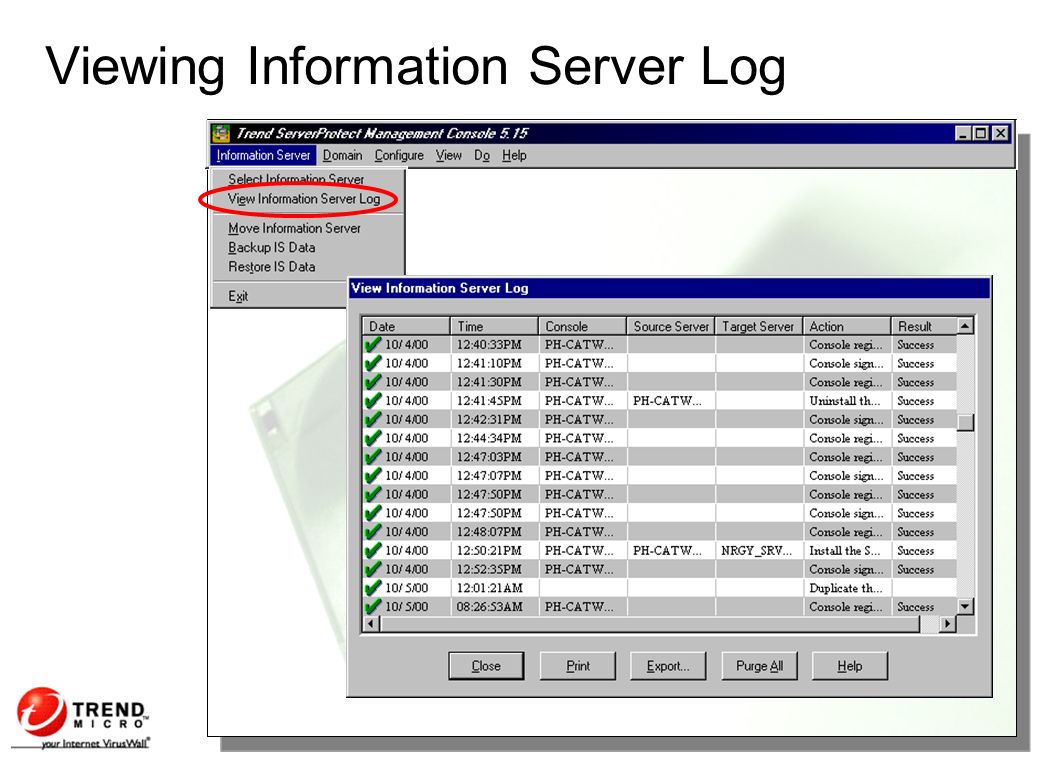Select Backup IS Data menu entry
This screenshot has height=768, width=1056.
[271, 248]
